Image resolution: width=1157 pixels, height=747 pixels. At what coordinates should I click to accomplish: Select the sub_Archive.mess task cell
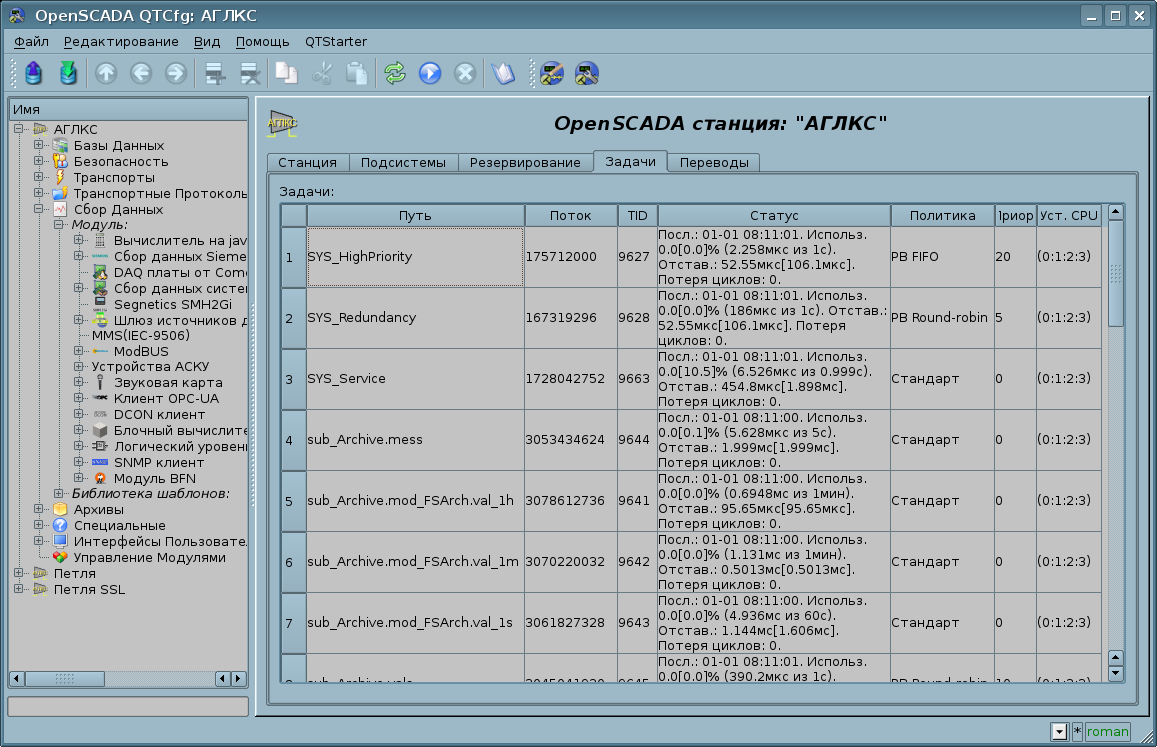(x=415, y=440)
